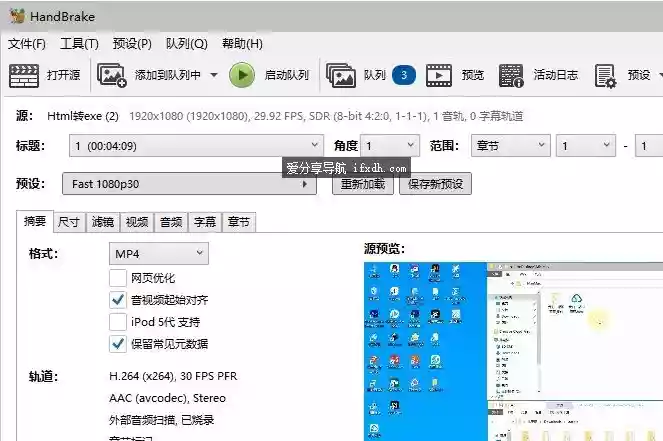Click the queue count badge showing 3
This screenshot has width=663, height=441.
pyautogui.click(x=404, y=75)
